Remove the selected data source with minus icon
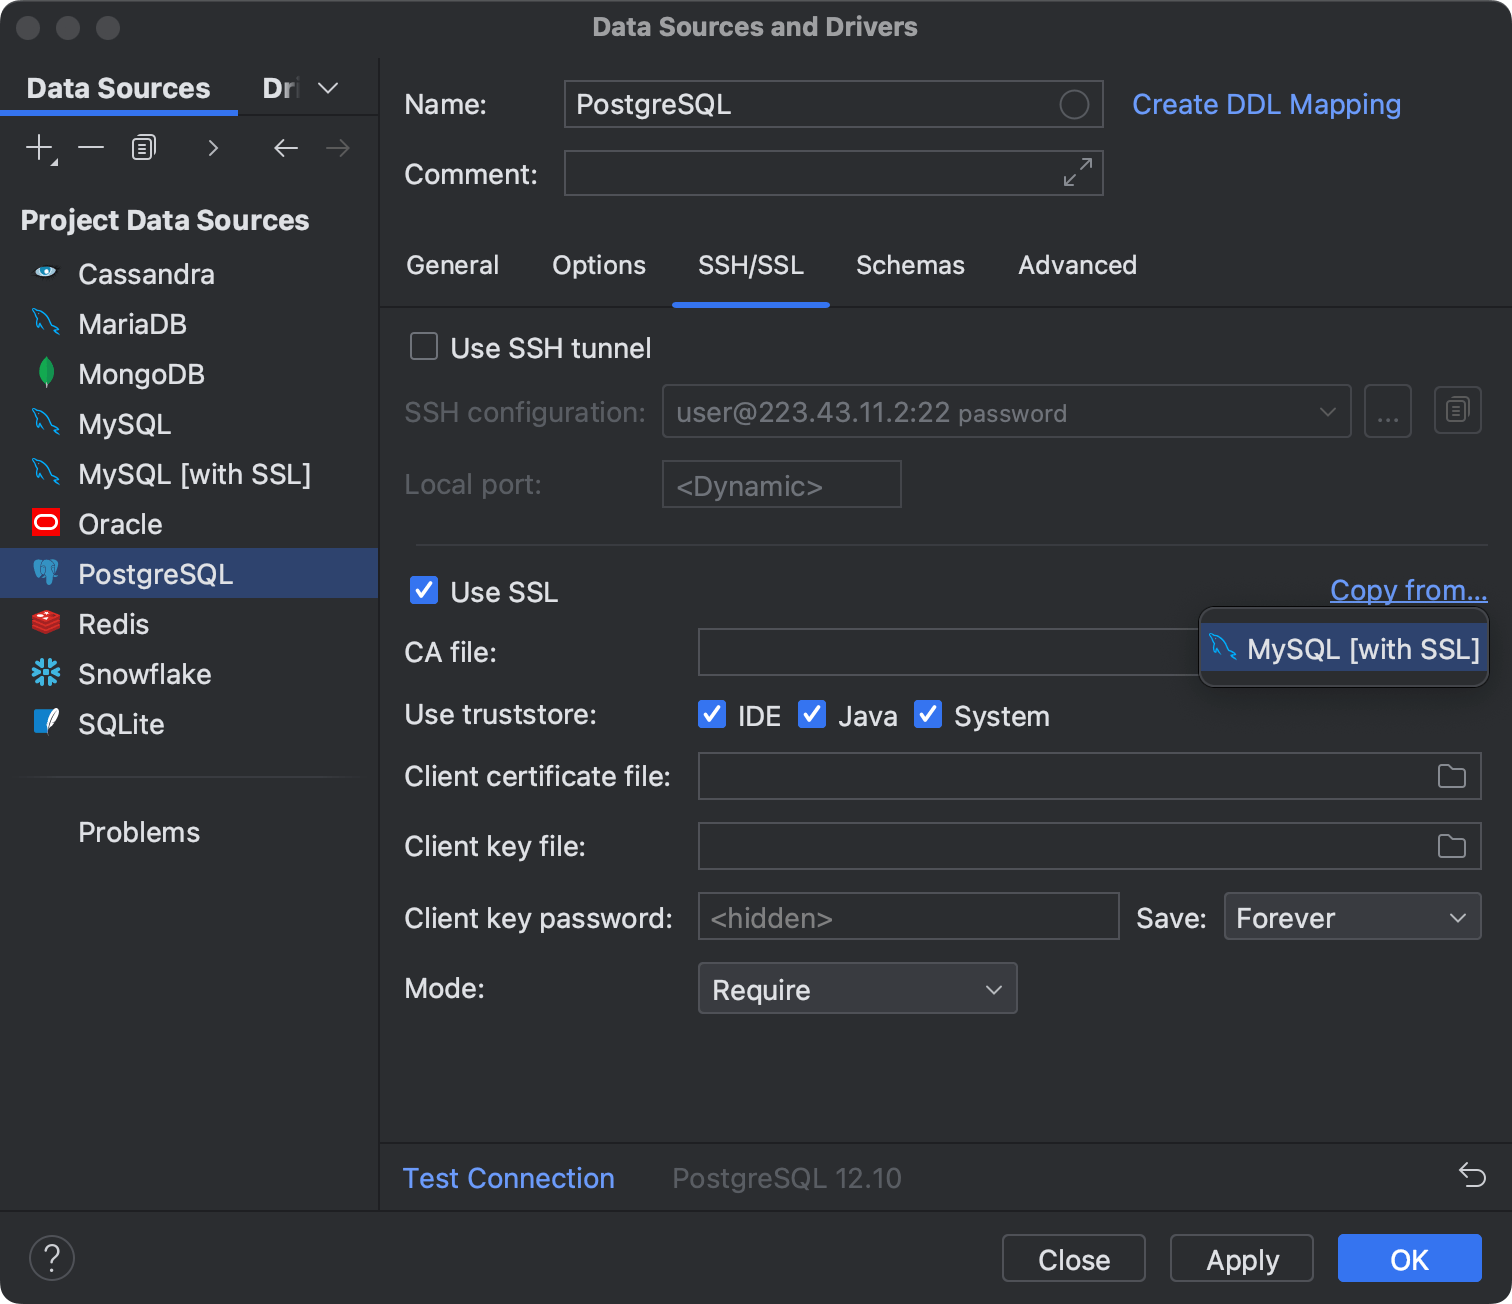Viewport: 1512px width, 1304px height. coord(91,148)
